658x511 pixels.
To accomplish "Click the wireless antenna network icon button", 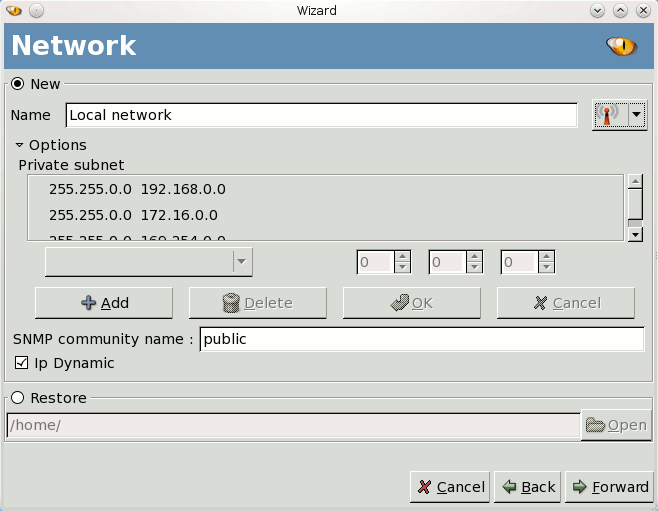I will pyautogui.click(x=611, y=115).
